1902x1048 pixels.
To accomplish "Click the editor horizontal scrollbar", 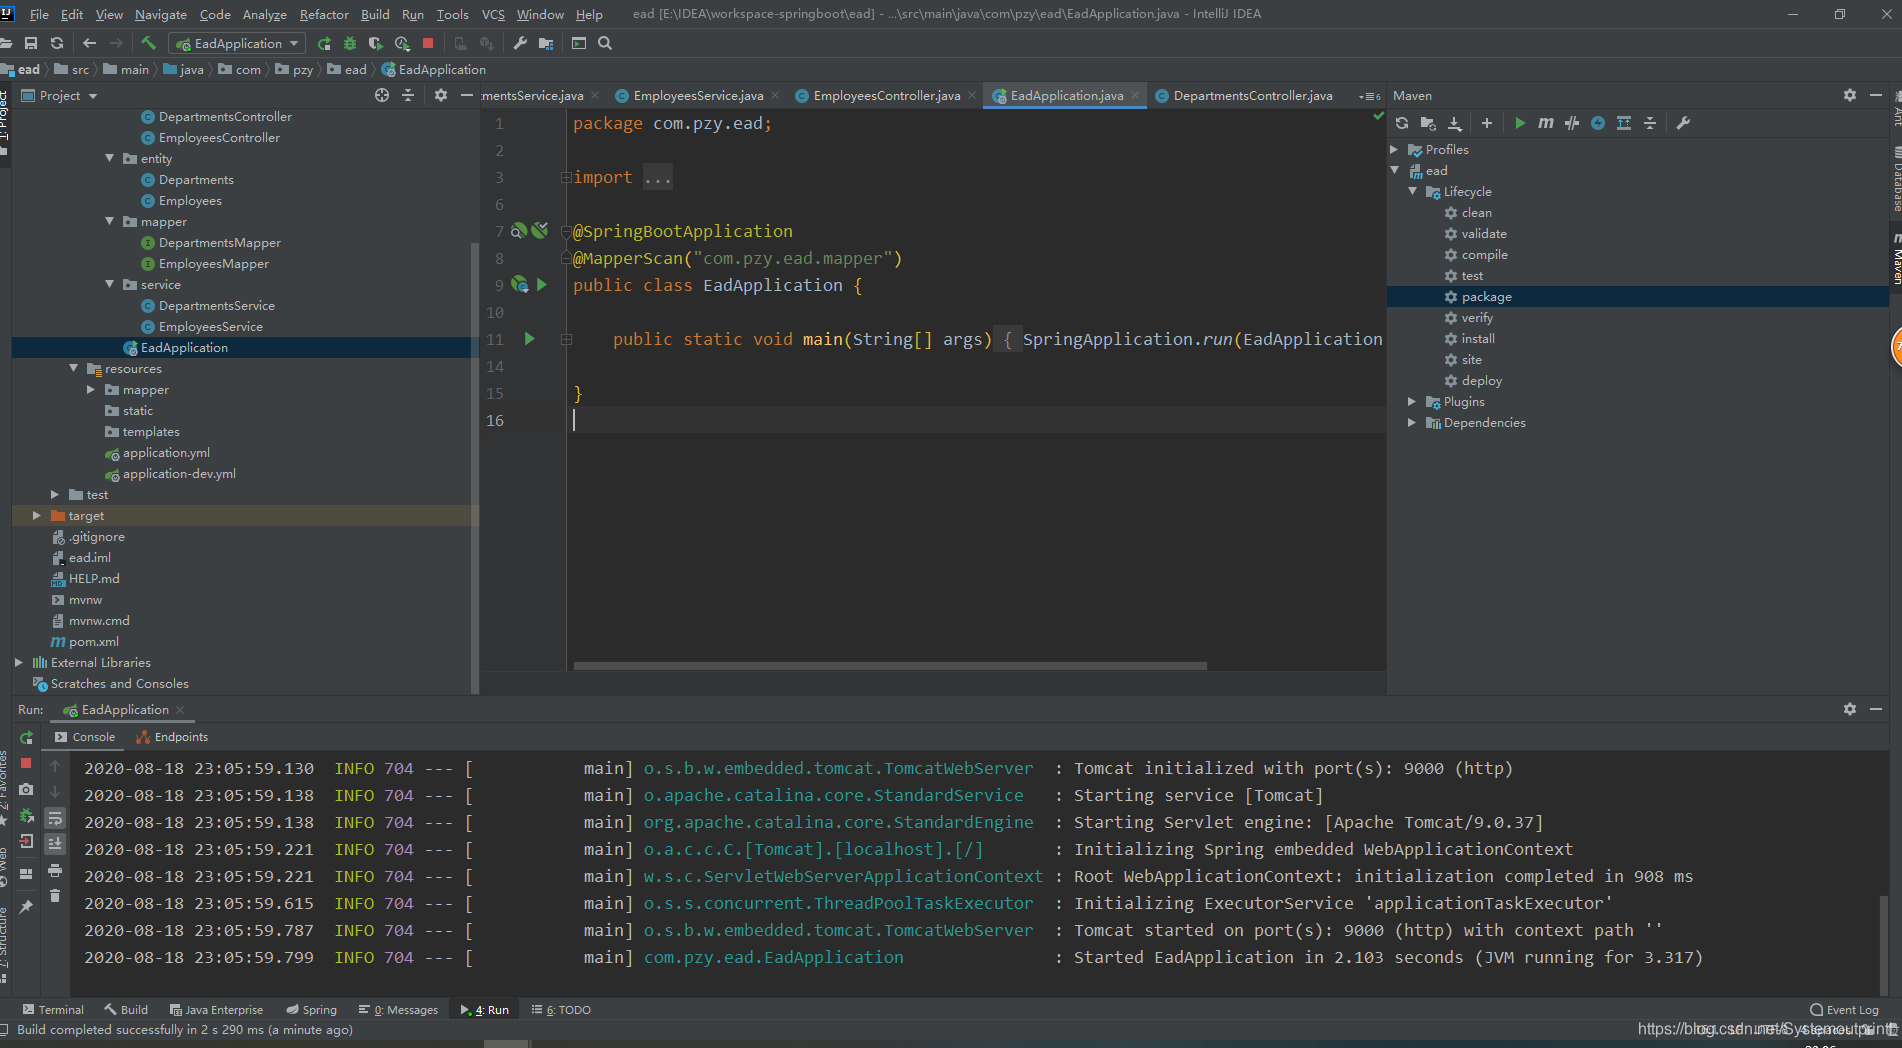I will 890,665.
